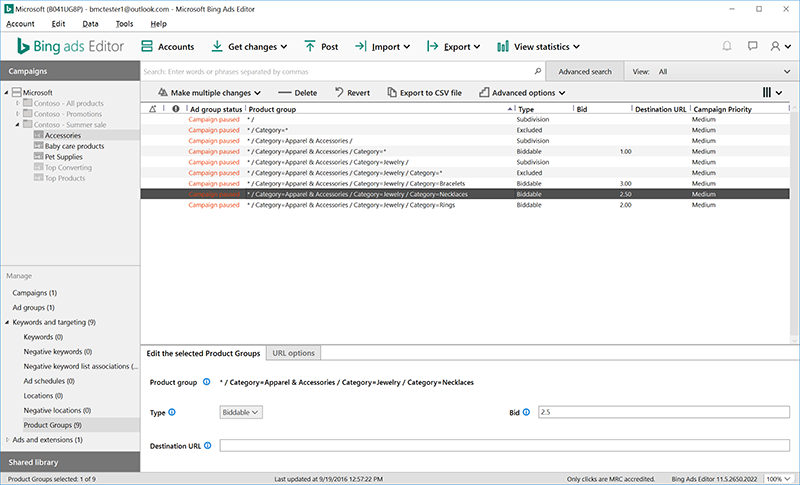Open Ad groups (1) in Manage
The image size is (800, 485).
pyautogui.click(x=34, y=308)
